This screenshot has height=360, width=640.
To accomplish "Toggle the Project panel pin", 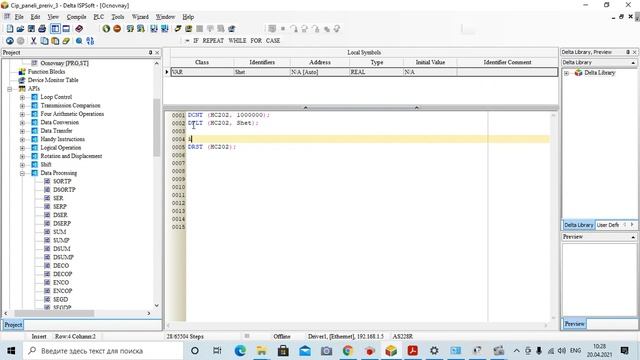I will click(x=150, y=53).
